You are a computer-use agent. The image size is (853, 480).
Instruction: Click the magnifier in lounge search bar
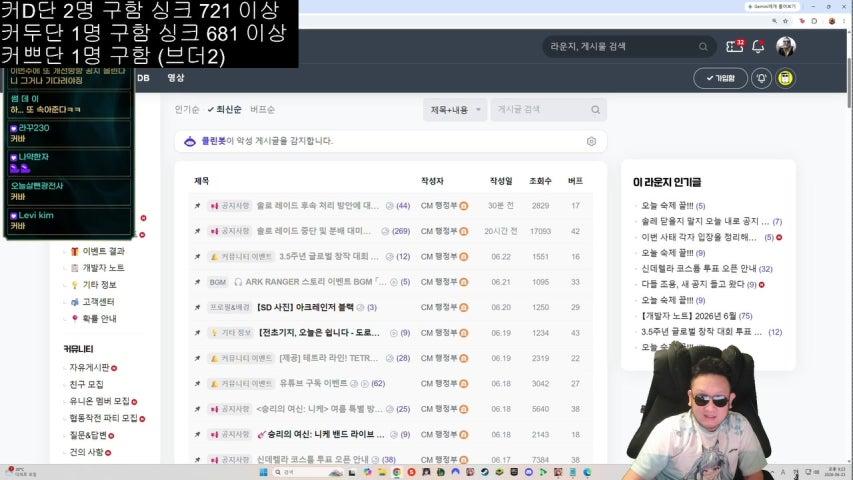point(703,47)
